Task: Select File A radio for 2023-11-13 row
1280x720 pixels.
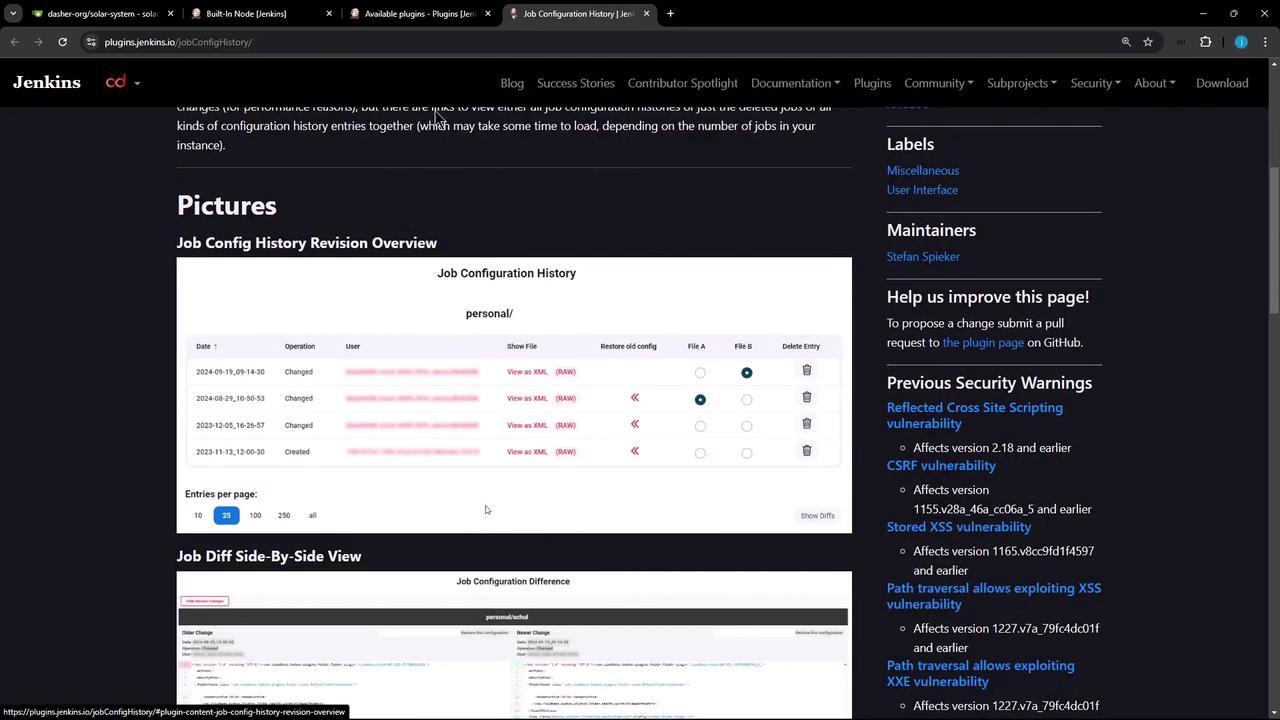Action: tap(700, 453)
